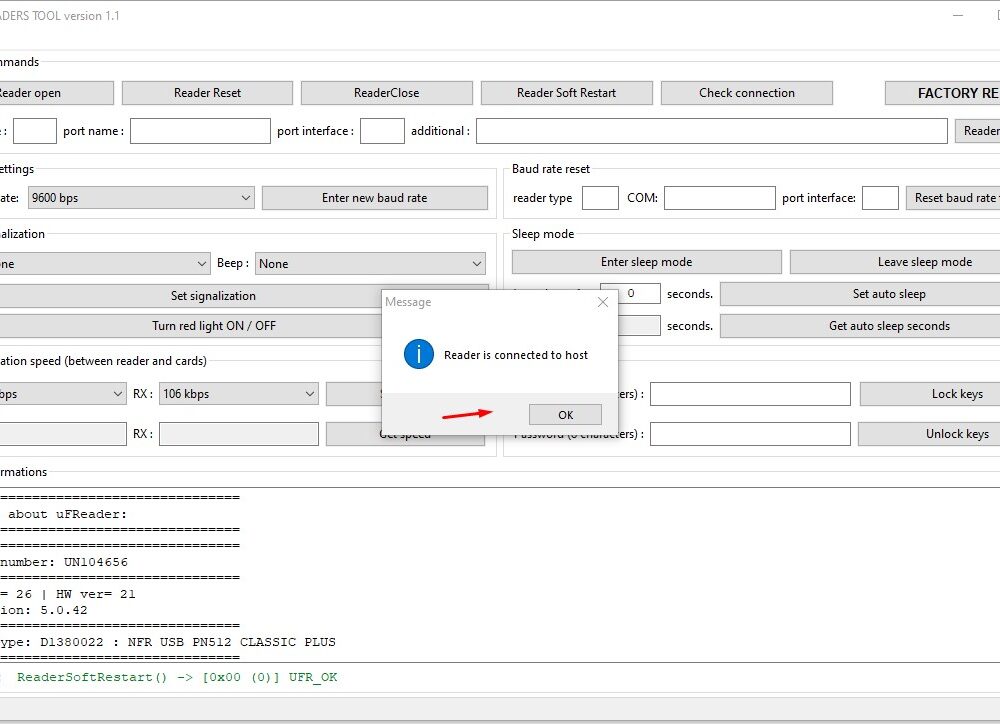Click the empty RX readout field
This screenshot has height=724, width=1000.
coord(239,434)
